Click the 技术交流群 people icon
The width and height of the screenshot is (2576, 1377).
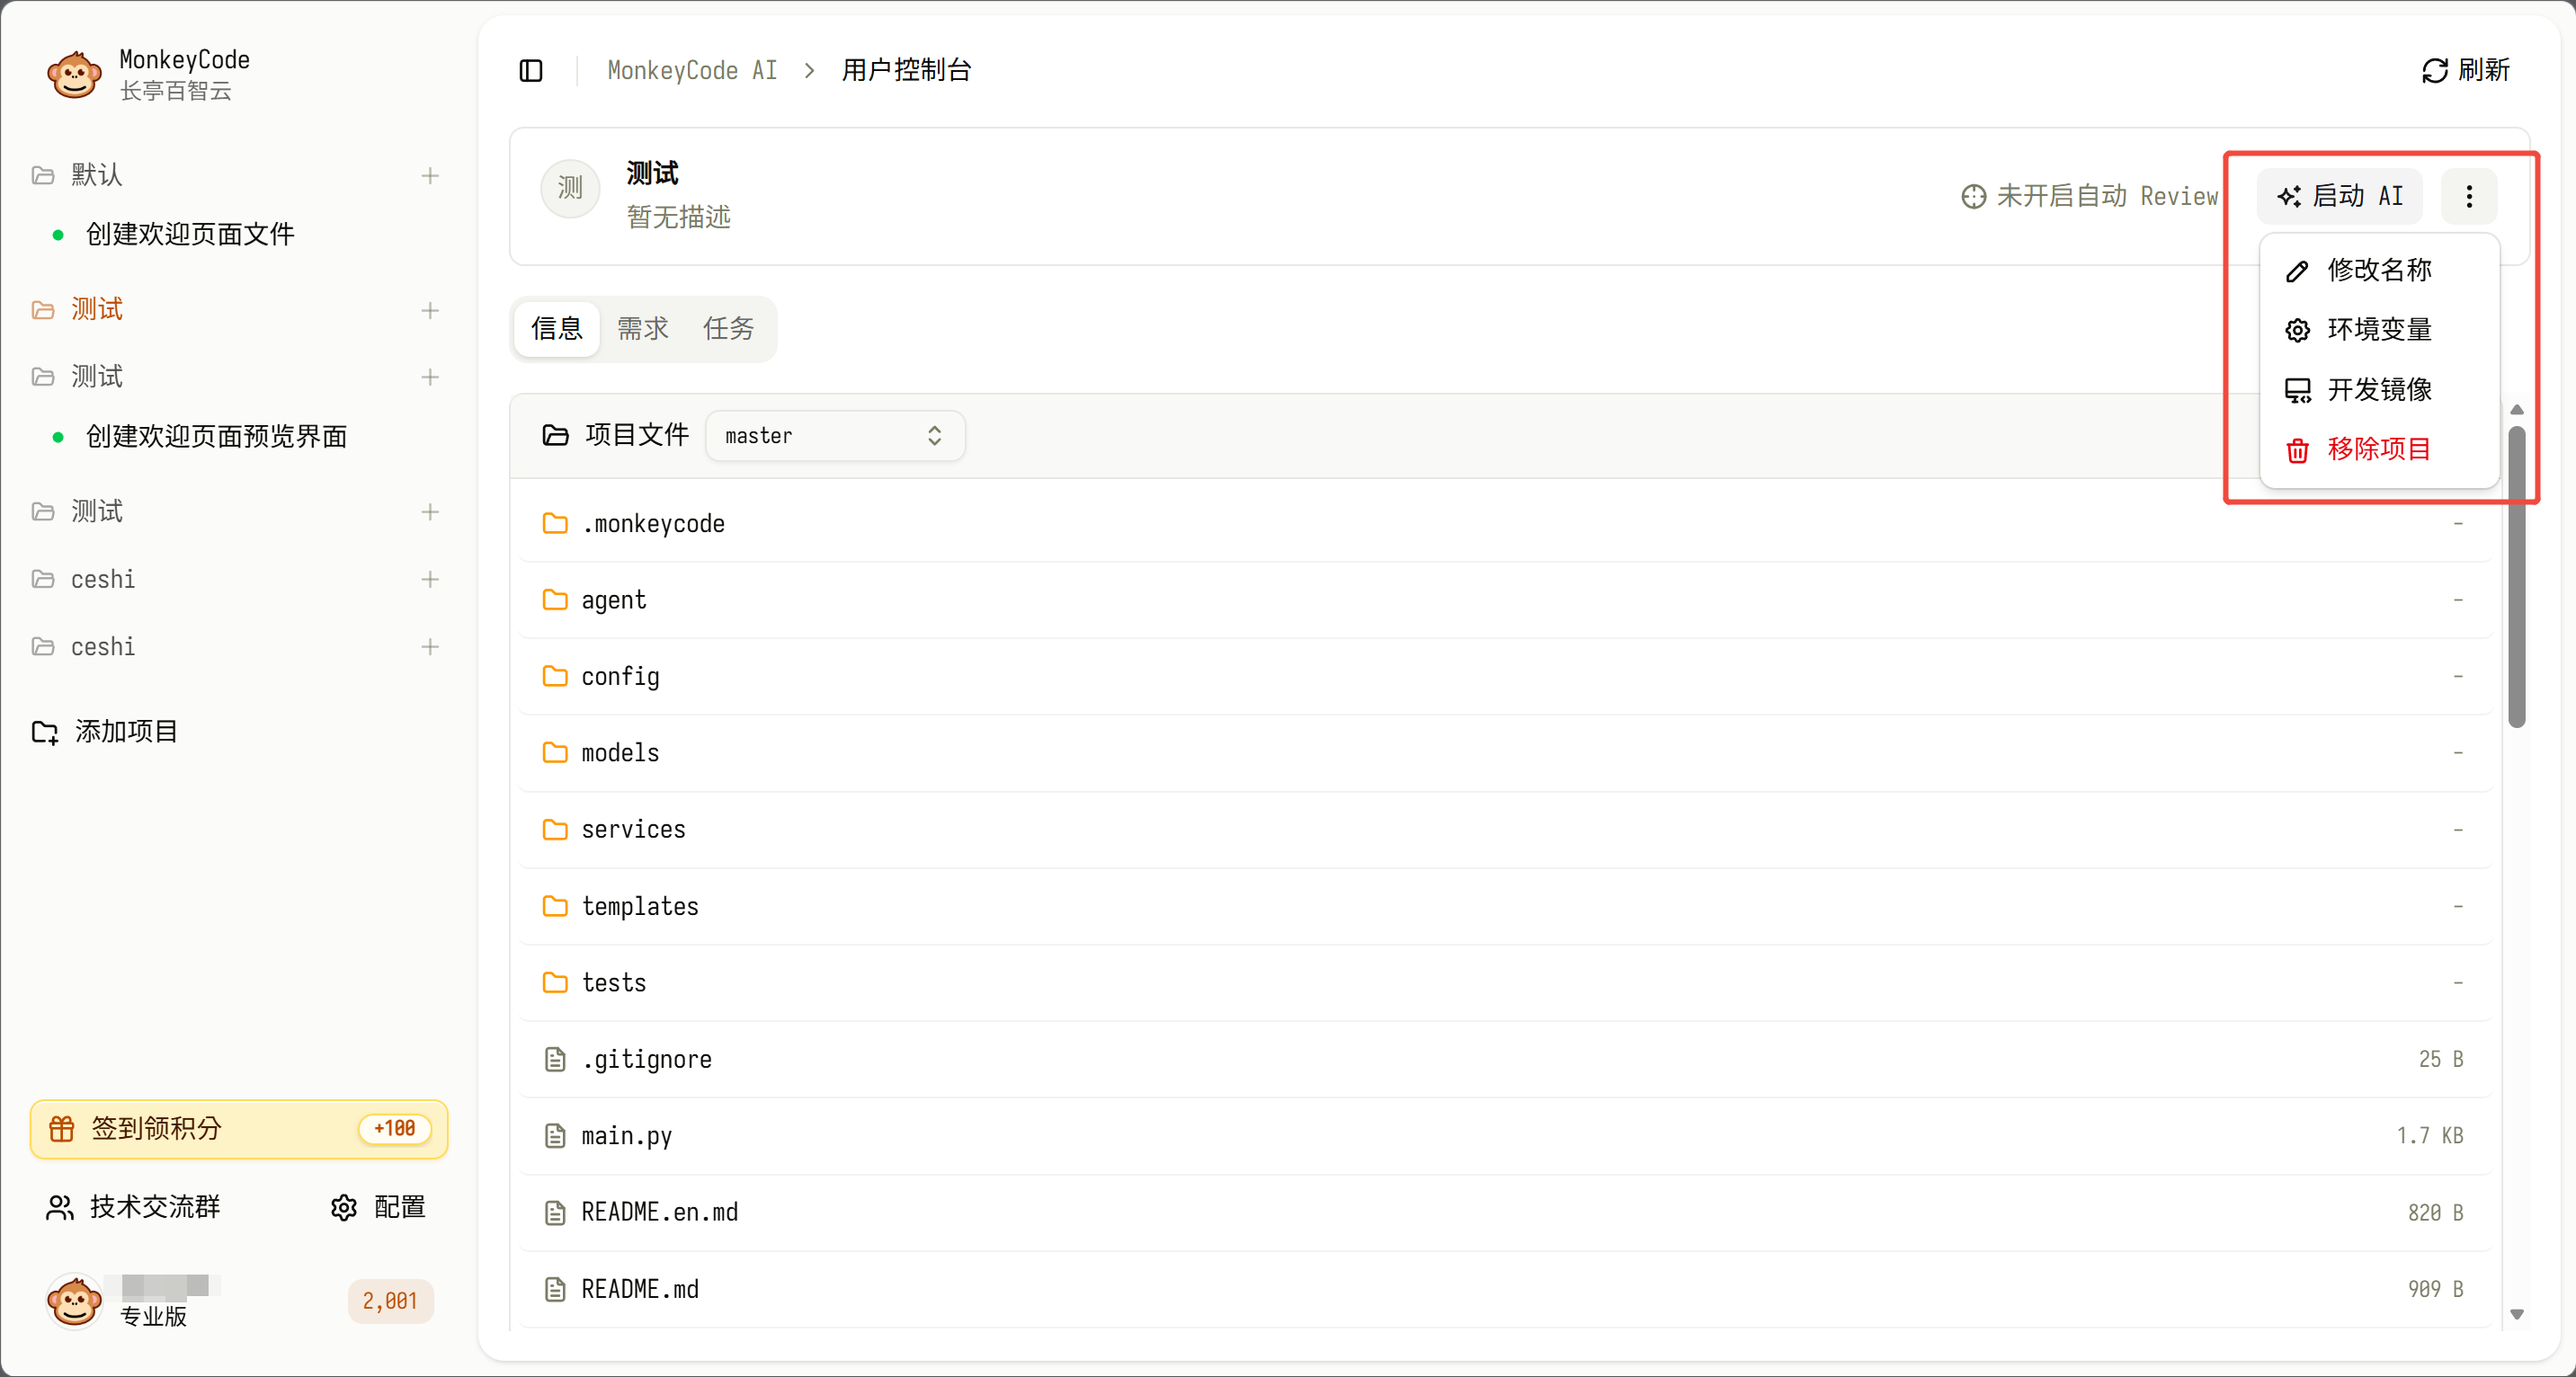[60, 1207]
